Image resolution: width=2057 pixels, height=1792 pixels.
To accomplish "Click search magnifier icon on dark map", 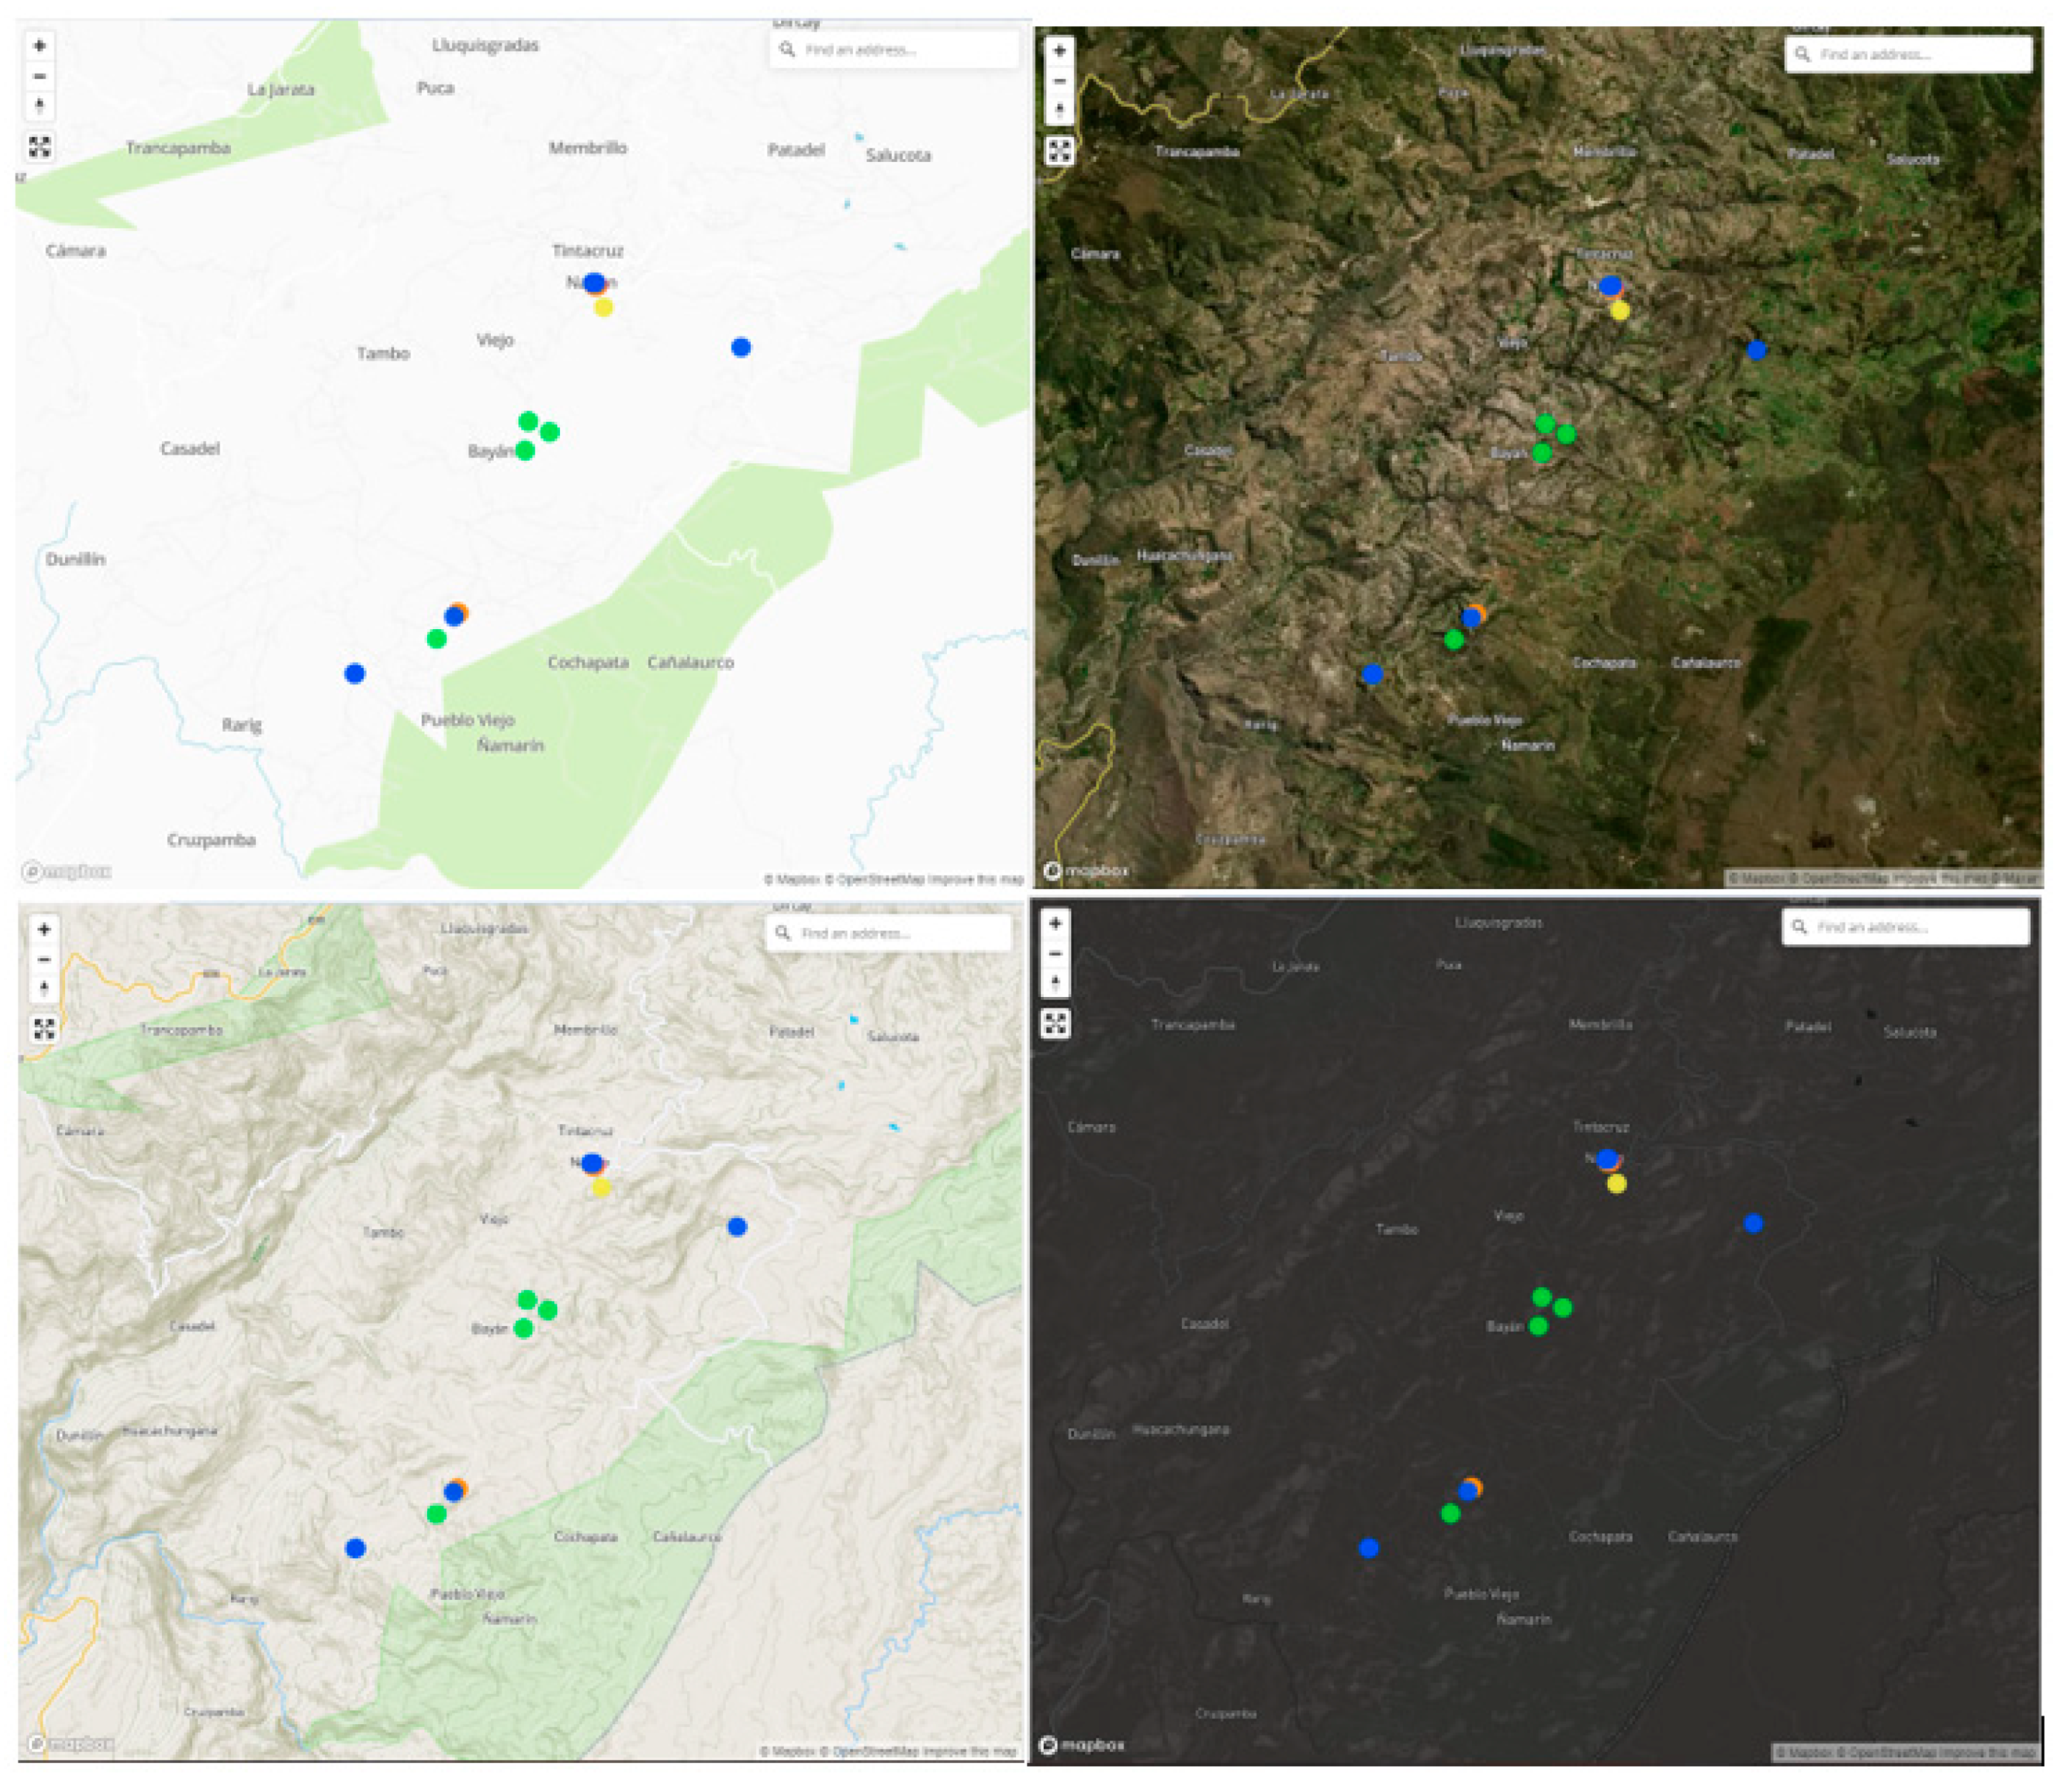I will tap(1799, 927).
